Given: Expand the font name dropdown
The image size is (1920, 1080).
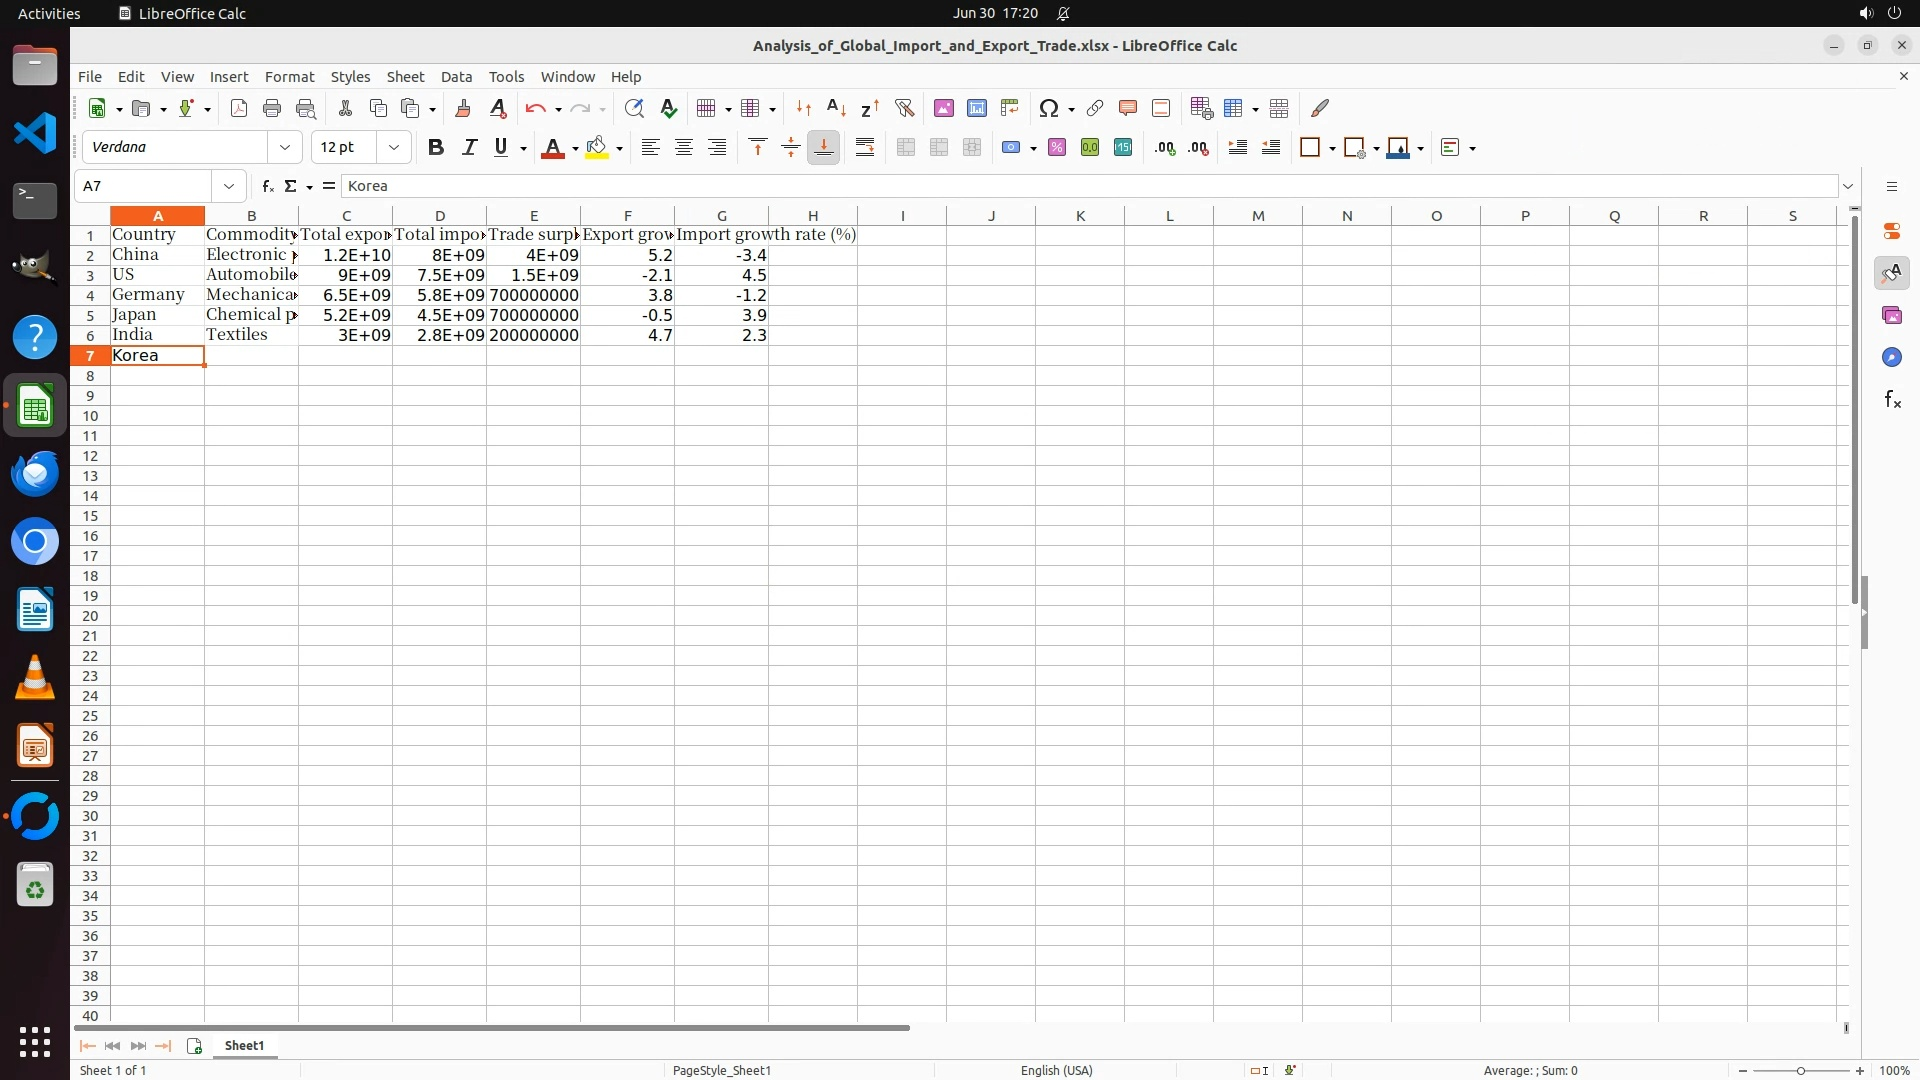Looking at the screenshot, I should click(285, 148).
